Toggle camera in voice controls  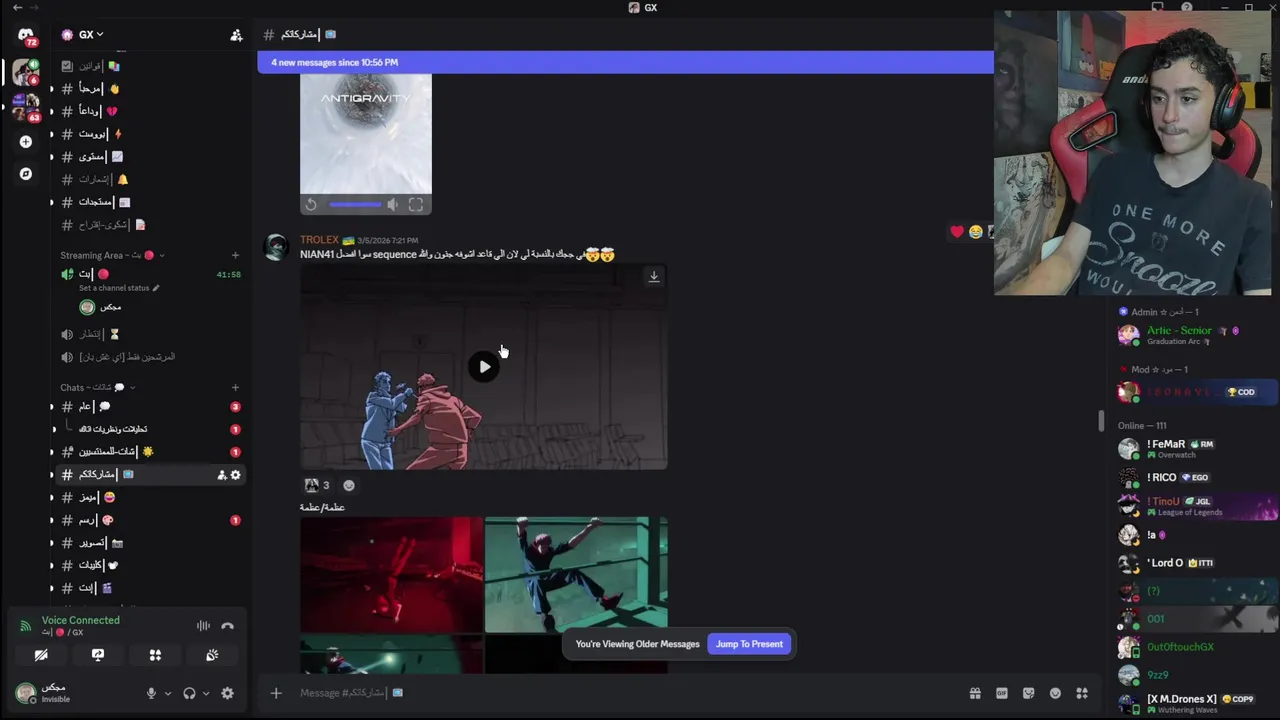click(x=41, y=655)
